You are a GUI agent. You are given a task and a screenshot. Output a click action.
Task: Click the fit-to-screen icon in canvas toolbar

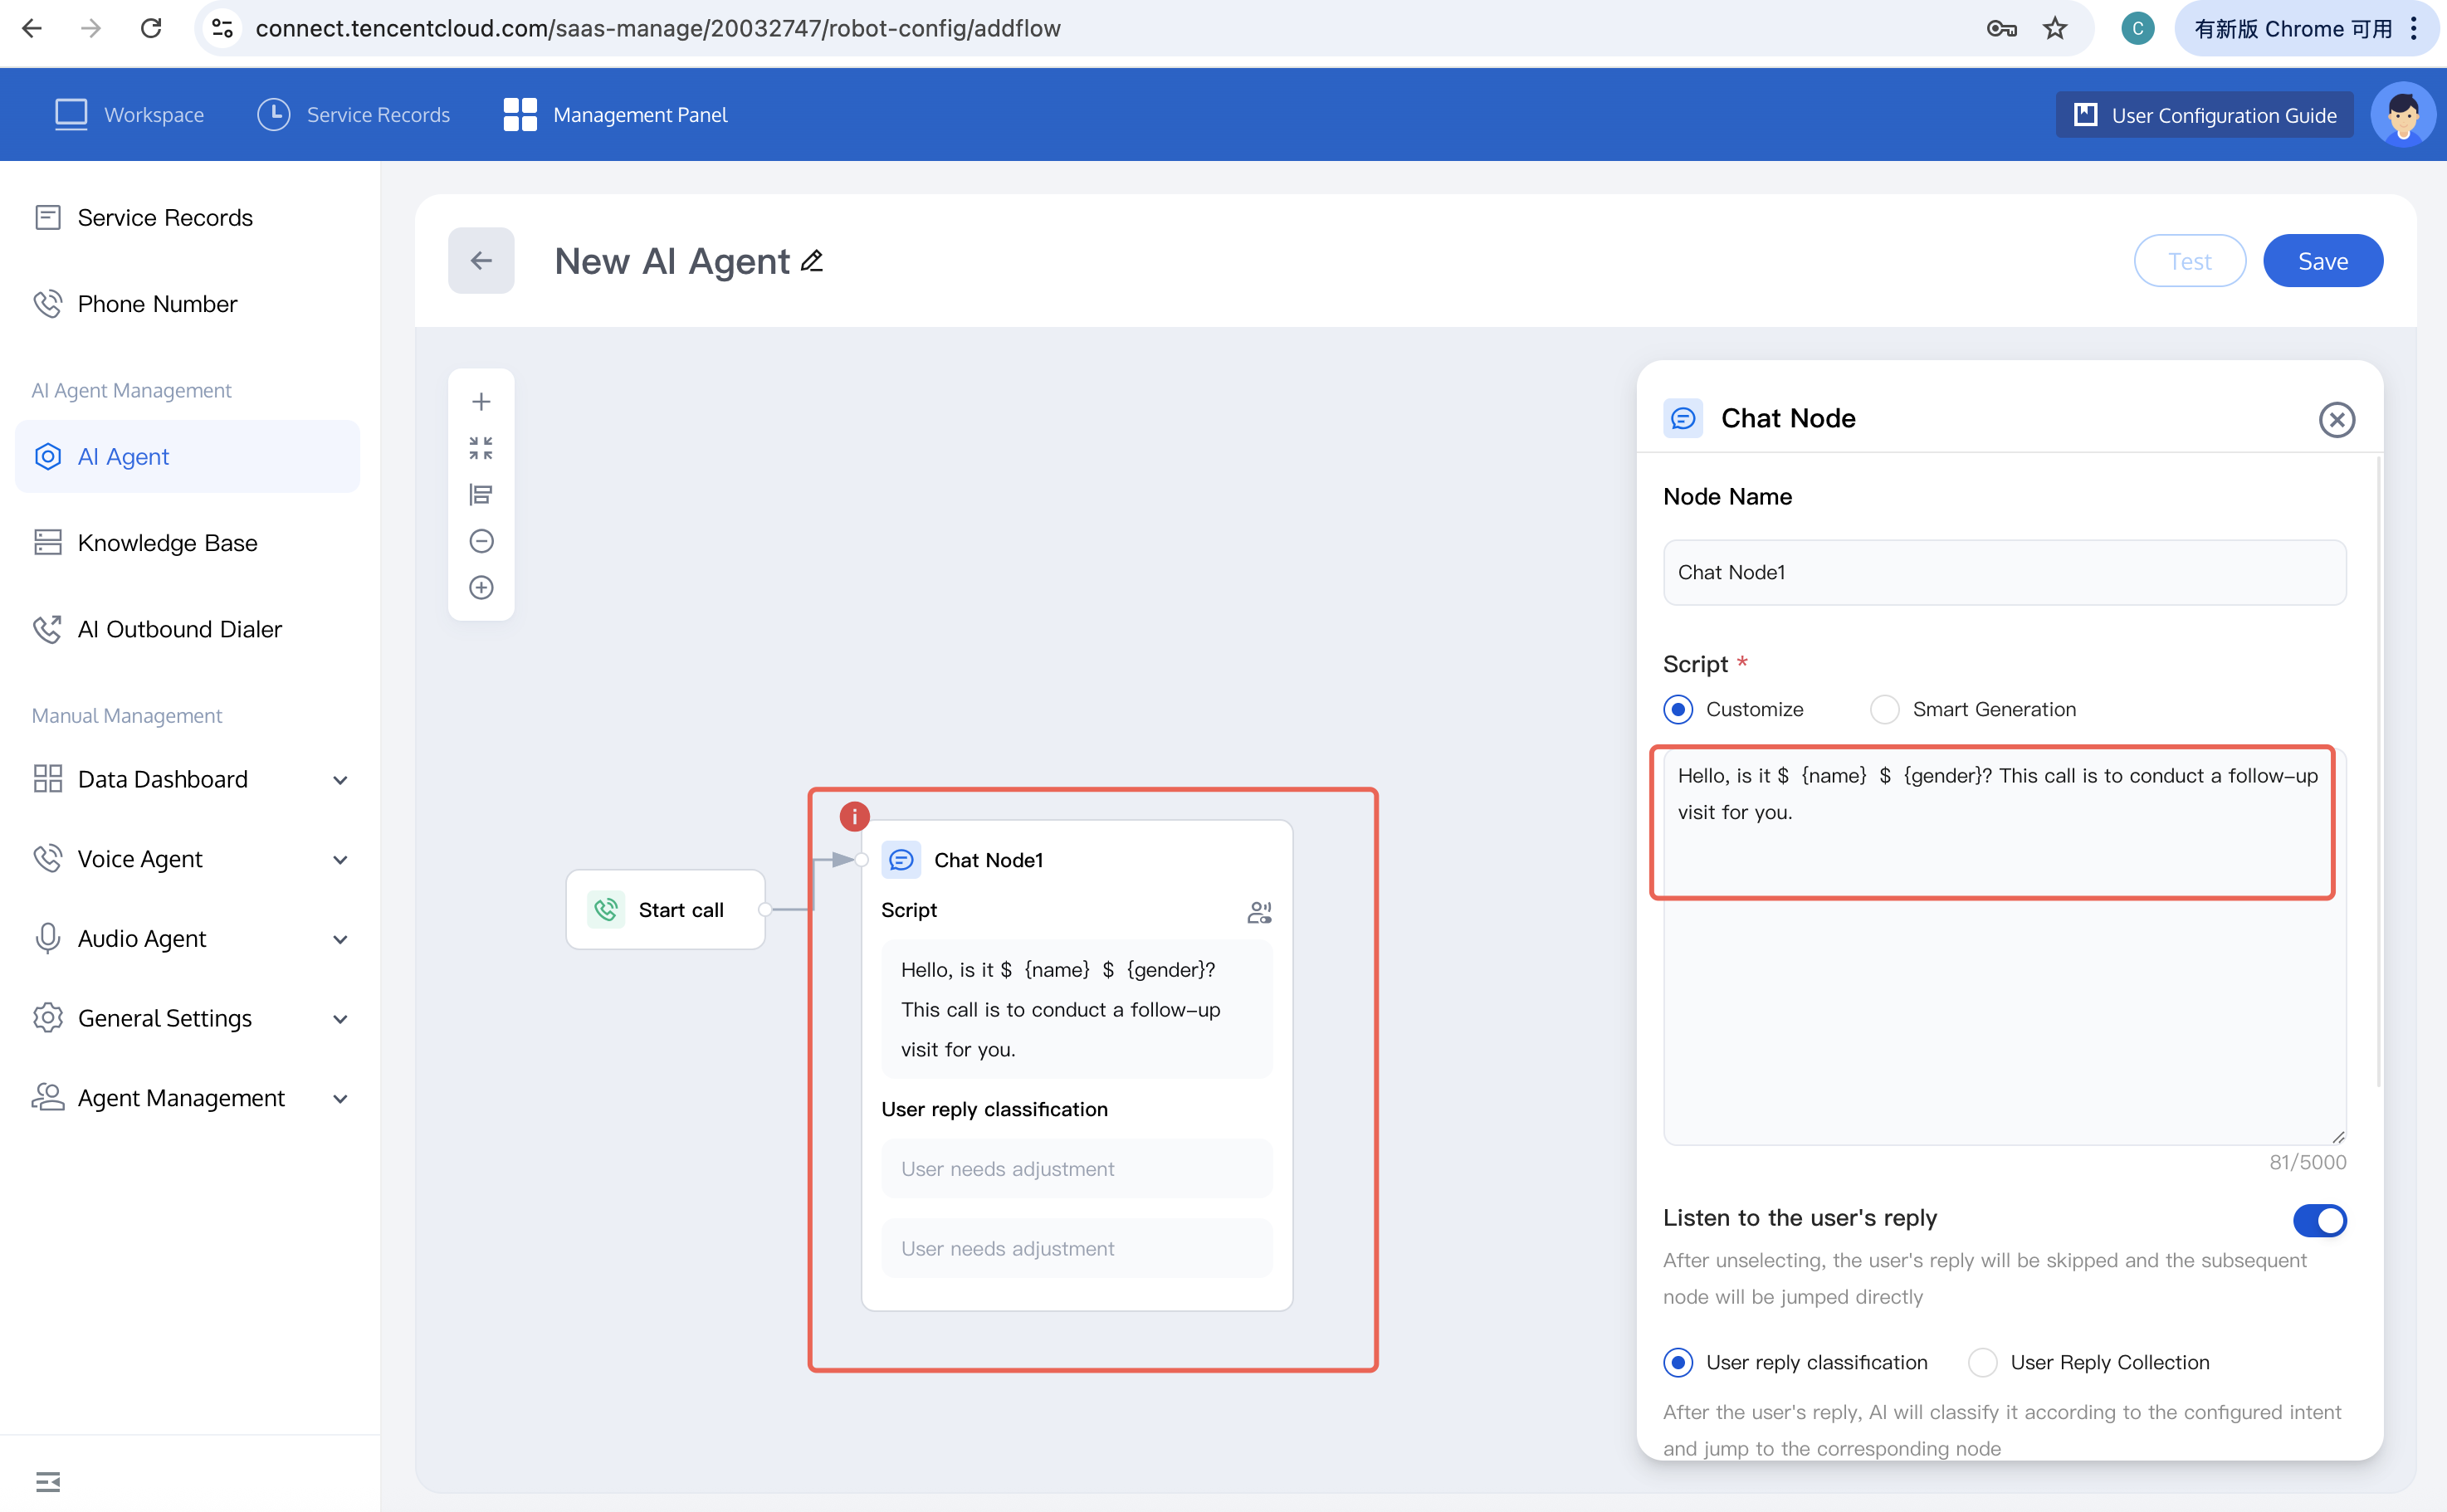481,448
